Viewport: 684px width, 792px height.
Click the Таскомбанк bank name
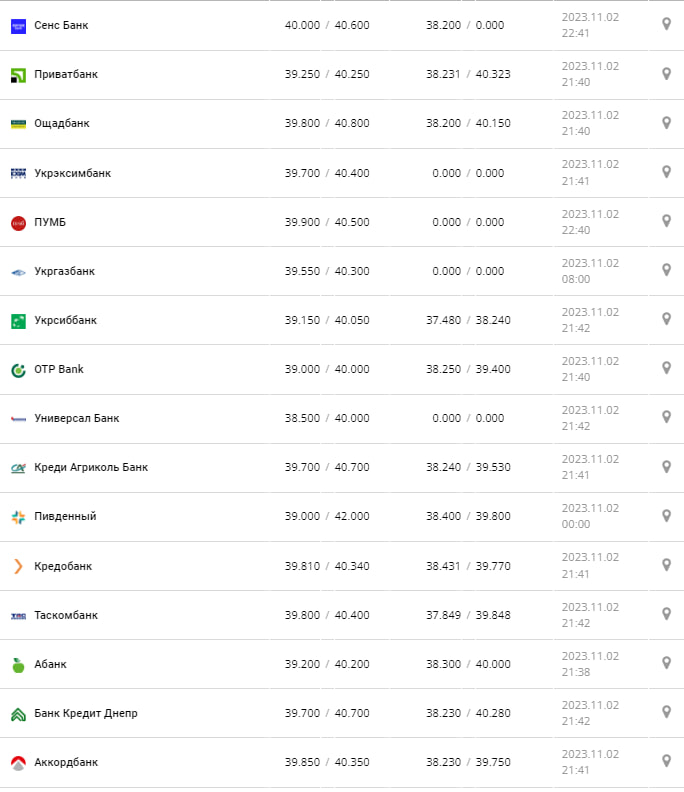[x=66, y=615]
